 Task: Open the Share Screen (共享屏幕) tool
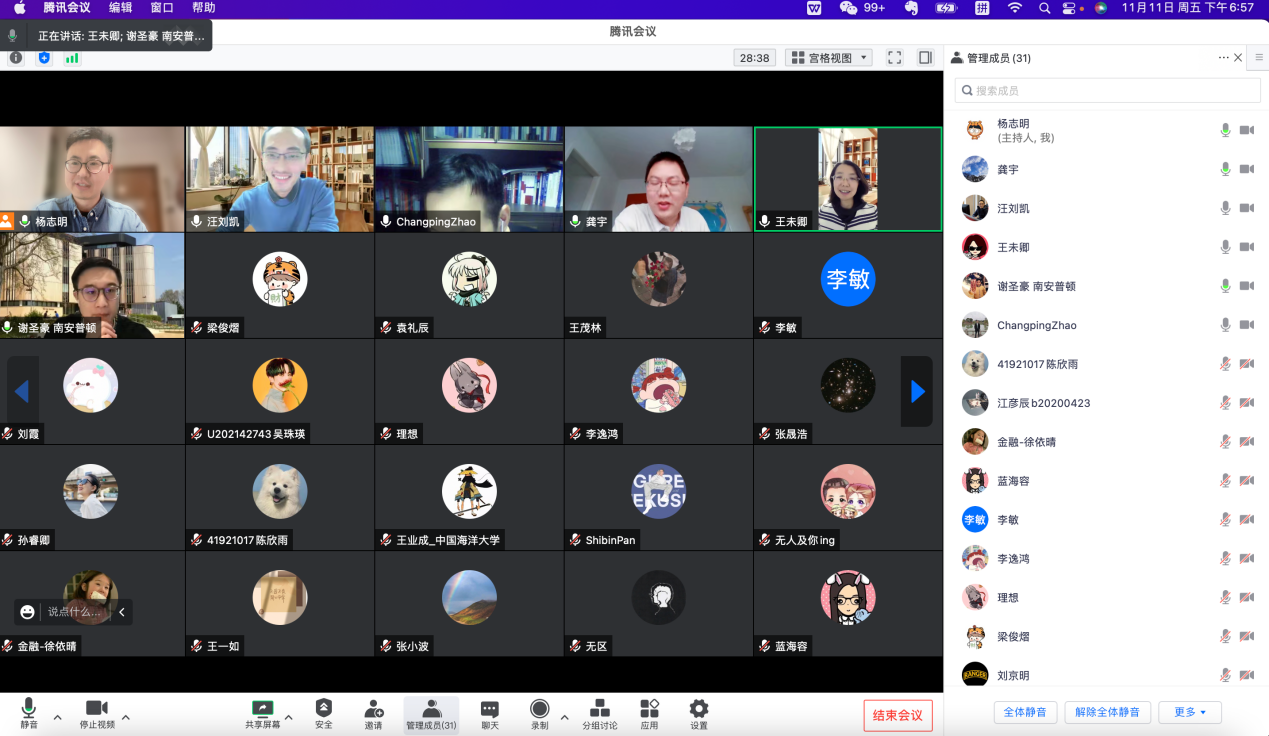click(262, 713)
